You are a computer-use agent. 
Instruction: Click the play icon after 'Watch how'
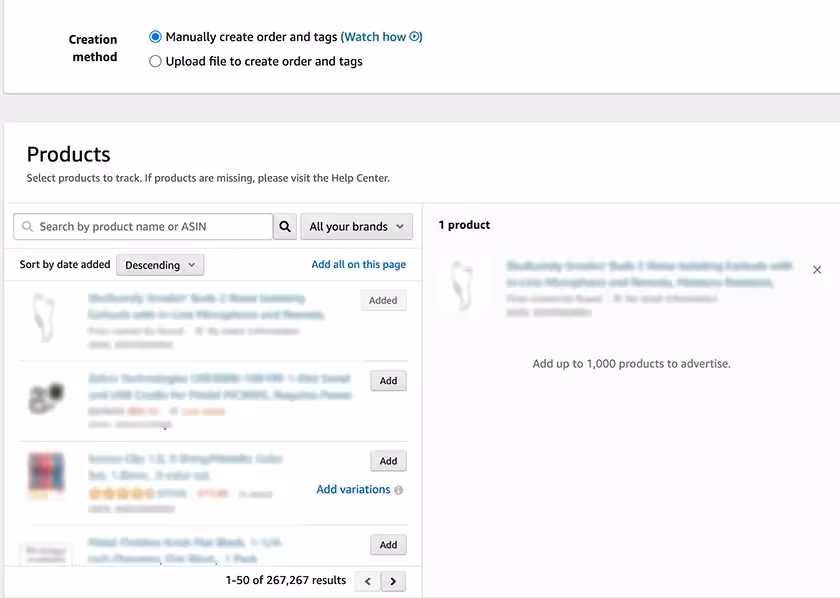click(x=414, y=36)
